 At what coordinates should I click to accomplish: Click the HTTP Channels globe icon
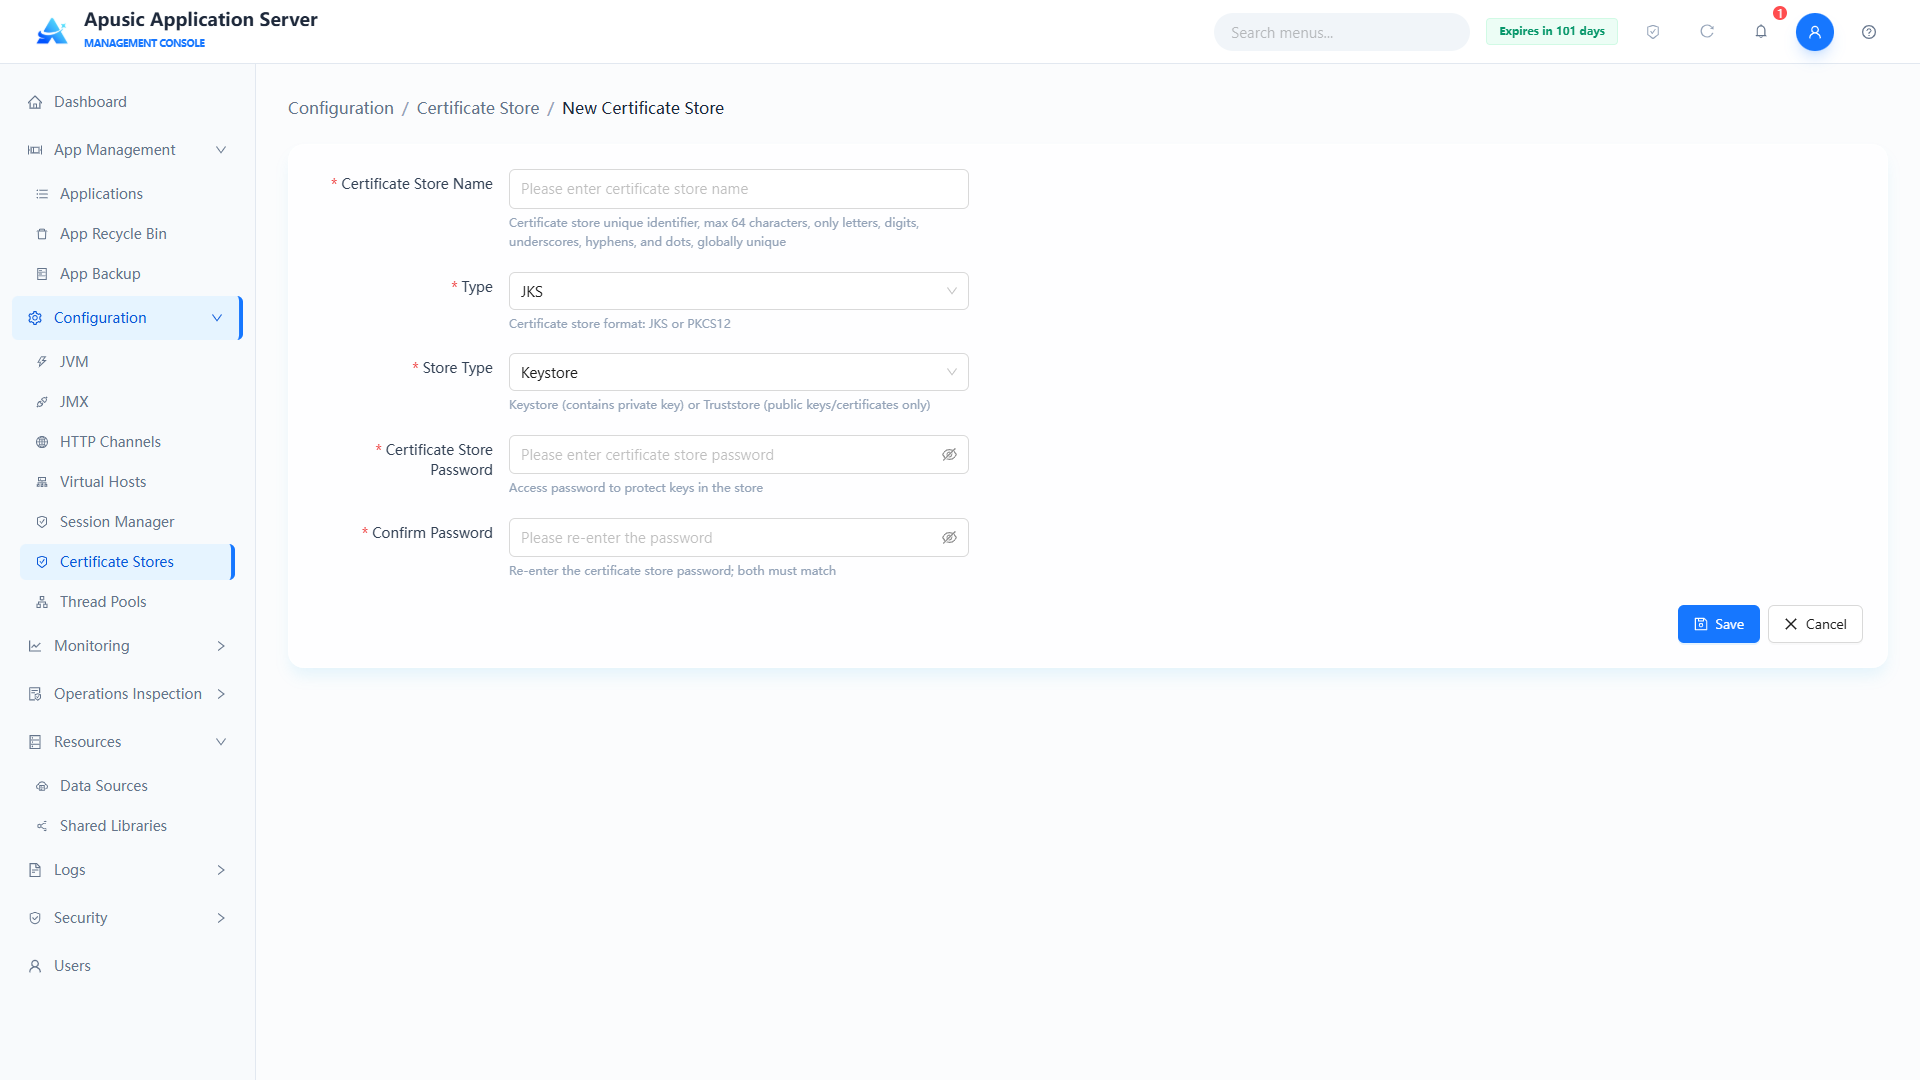42,442
